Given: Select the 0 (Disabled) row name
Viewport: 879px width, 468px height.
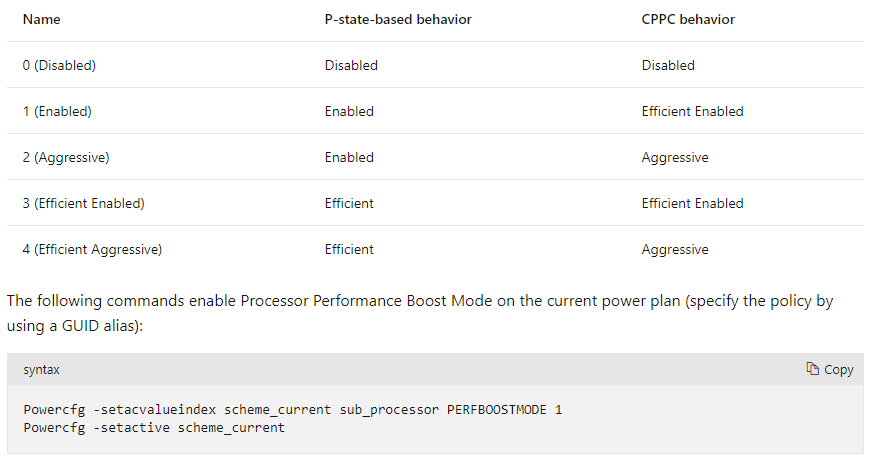Looking at the screenshot, I should 59,65.
